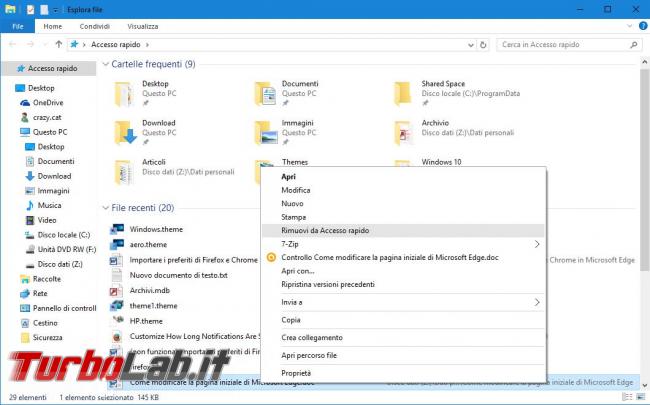Switch to details view in status bar
Viewport: 650px width, 405px height.
[627, 397]
